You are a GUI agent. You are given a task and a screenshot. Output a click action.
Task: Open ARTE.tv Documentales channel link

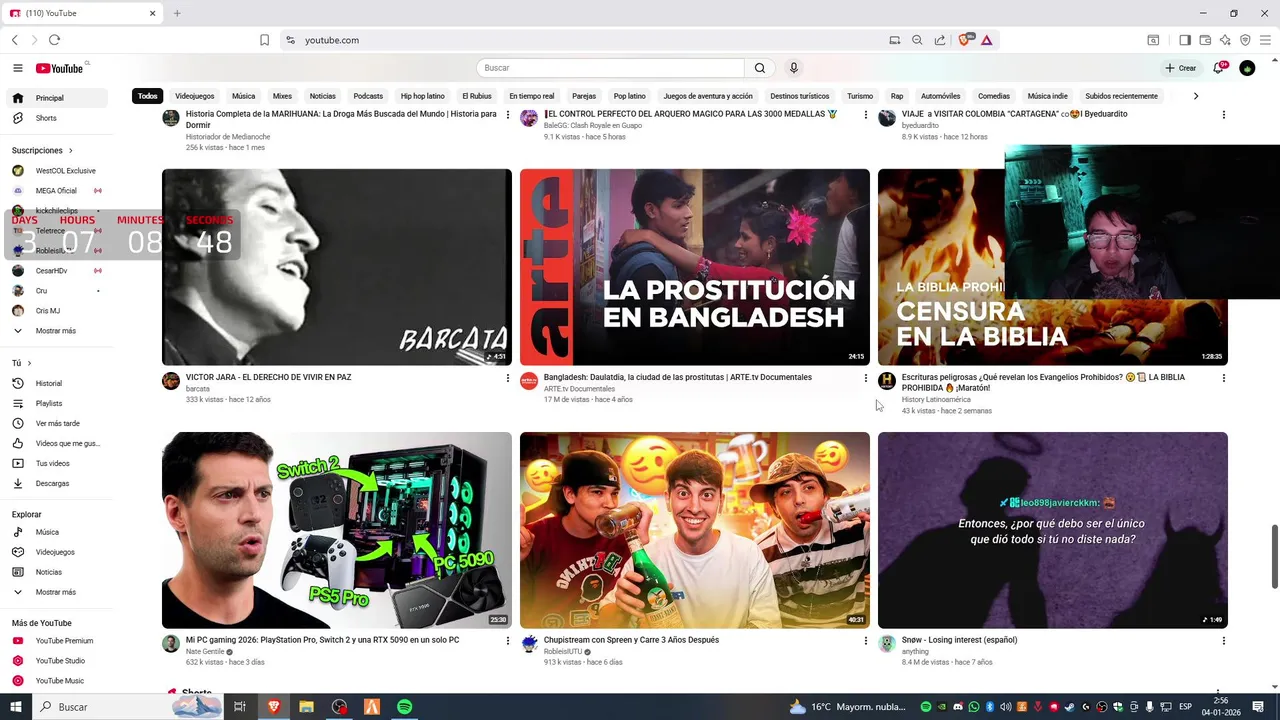click(x=579, y=389)
